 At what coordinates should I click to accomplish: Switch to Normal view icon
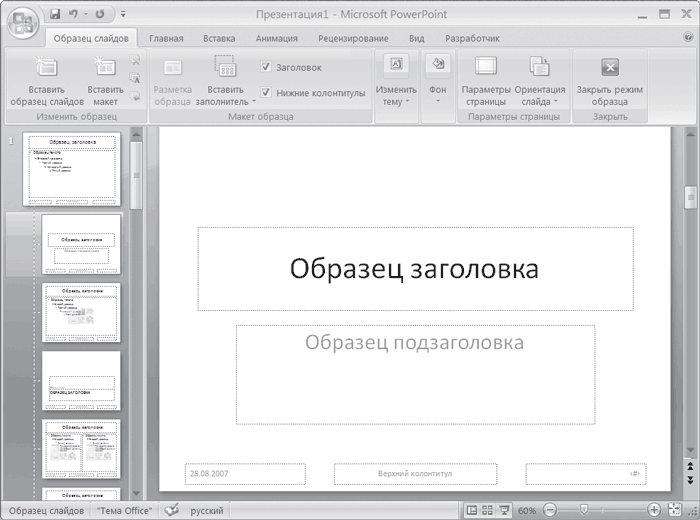[471, 510]
